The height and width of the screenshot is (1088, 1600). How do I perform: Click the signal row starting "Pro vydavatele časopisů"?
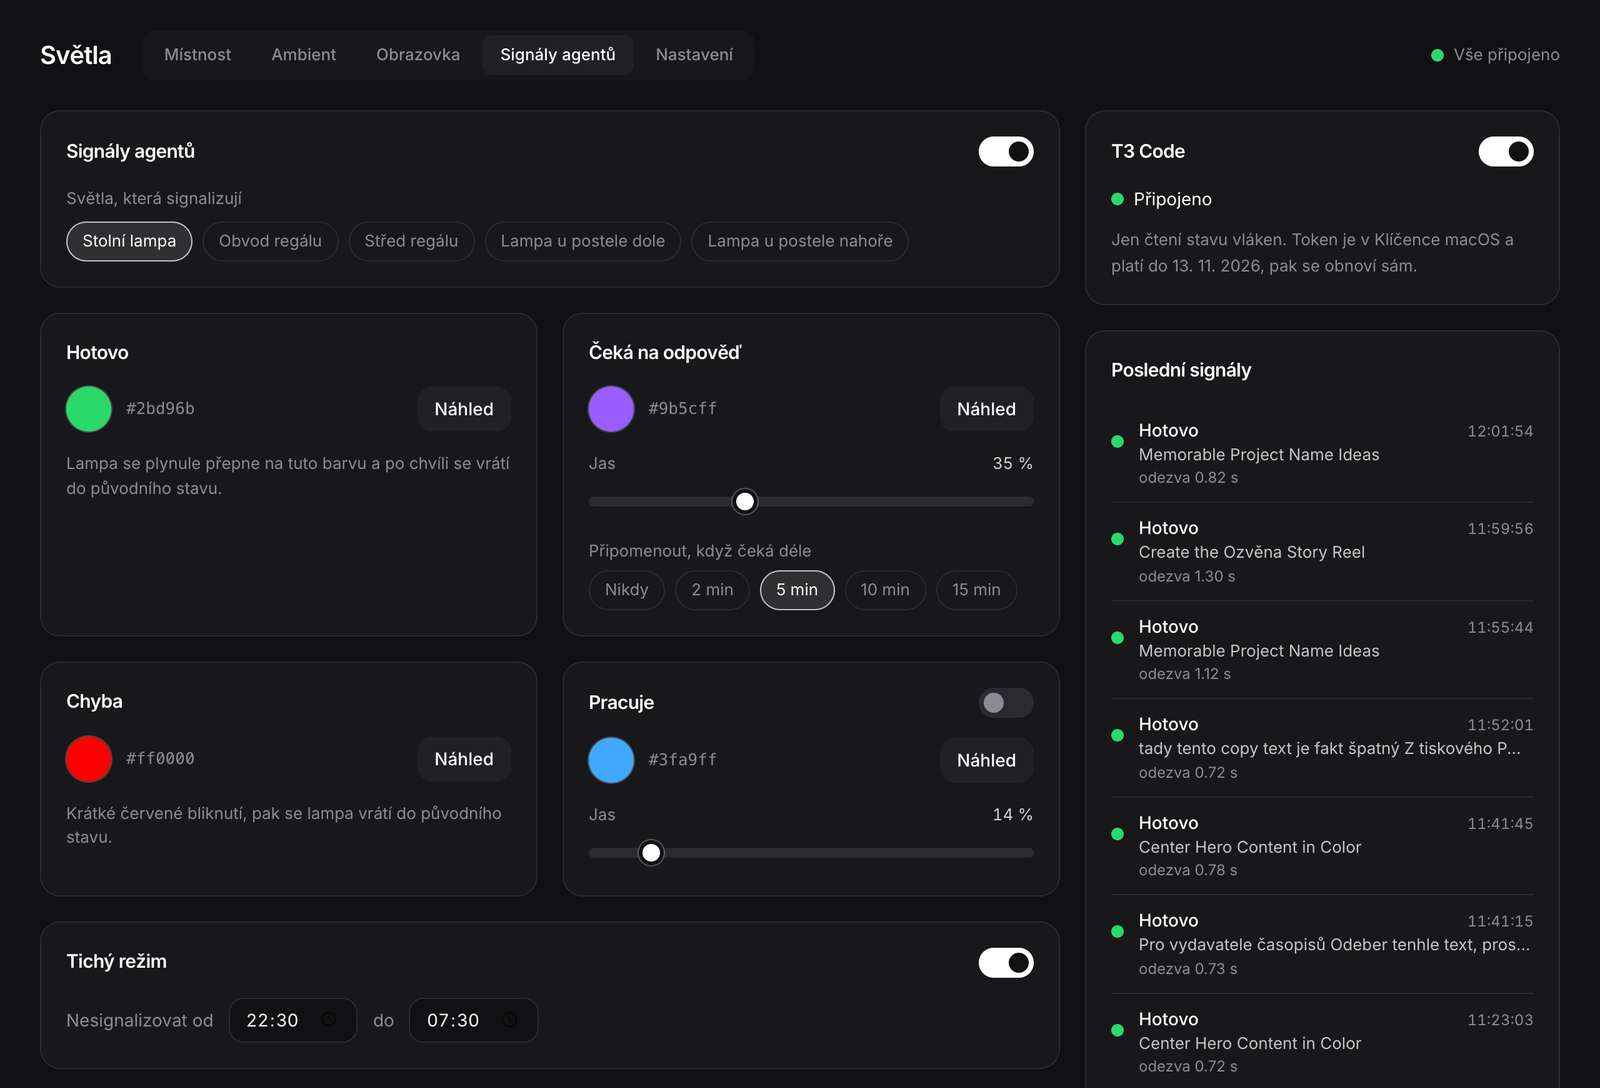pyautogui.click(x=1322, y=944)
